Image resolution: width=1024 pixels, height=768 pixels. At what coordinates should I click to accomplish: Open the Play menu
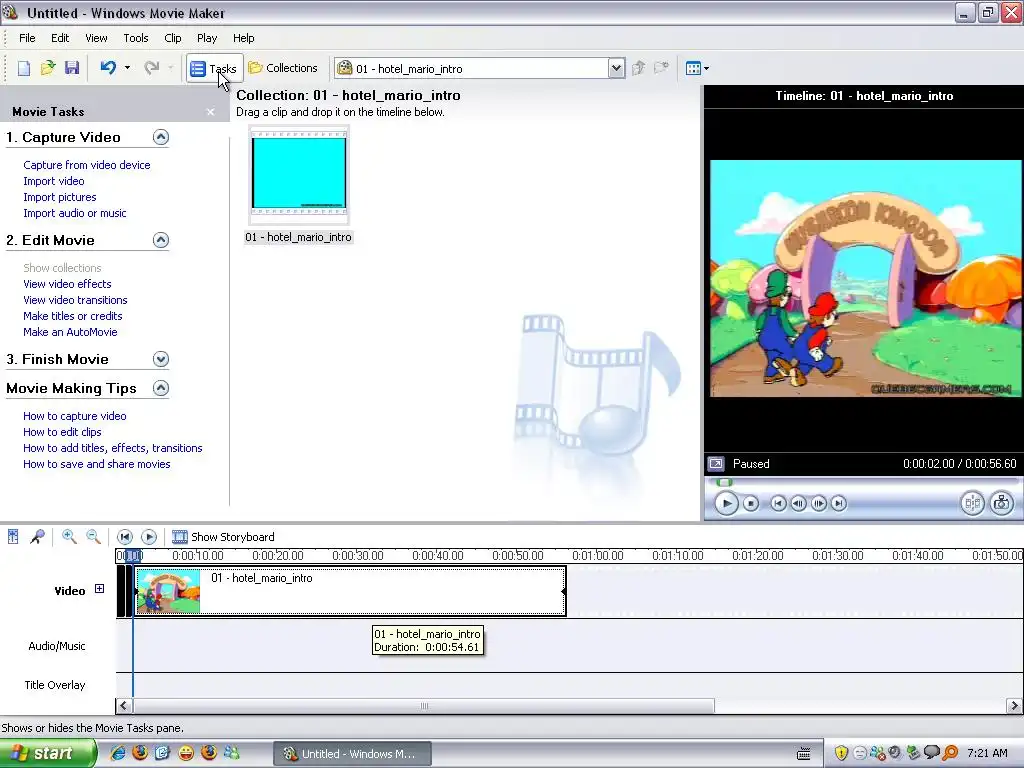[x=207, y=38]
